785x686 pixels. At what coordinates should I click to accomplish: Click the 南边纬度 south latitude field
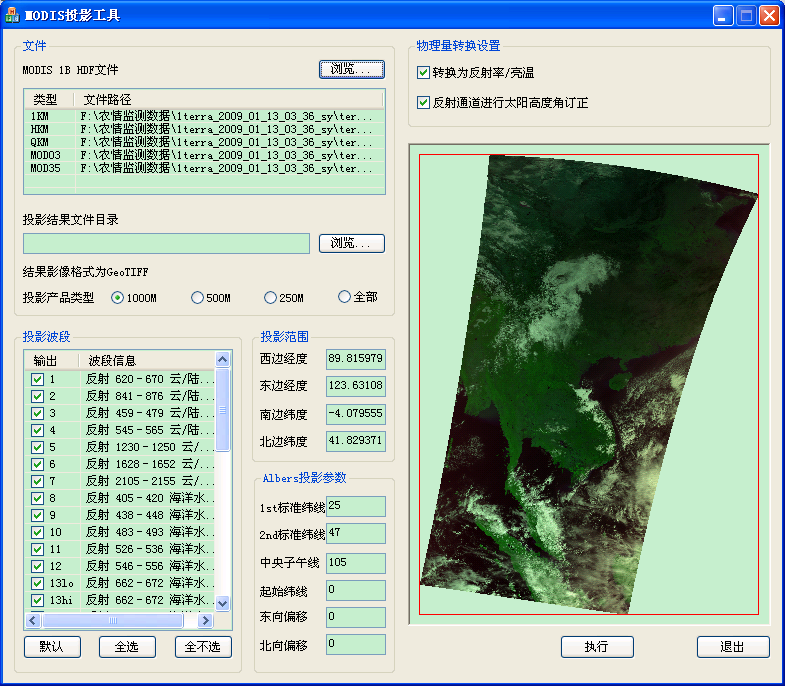click(x=356, y=414)
